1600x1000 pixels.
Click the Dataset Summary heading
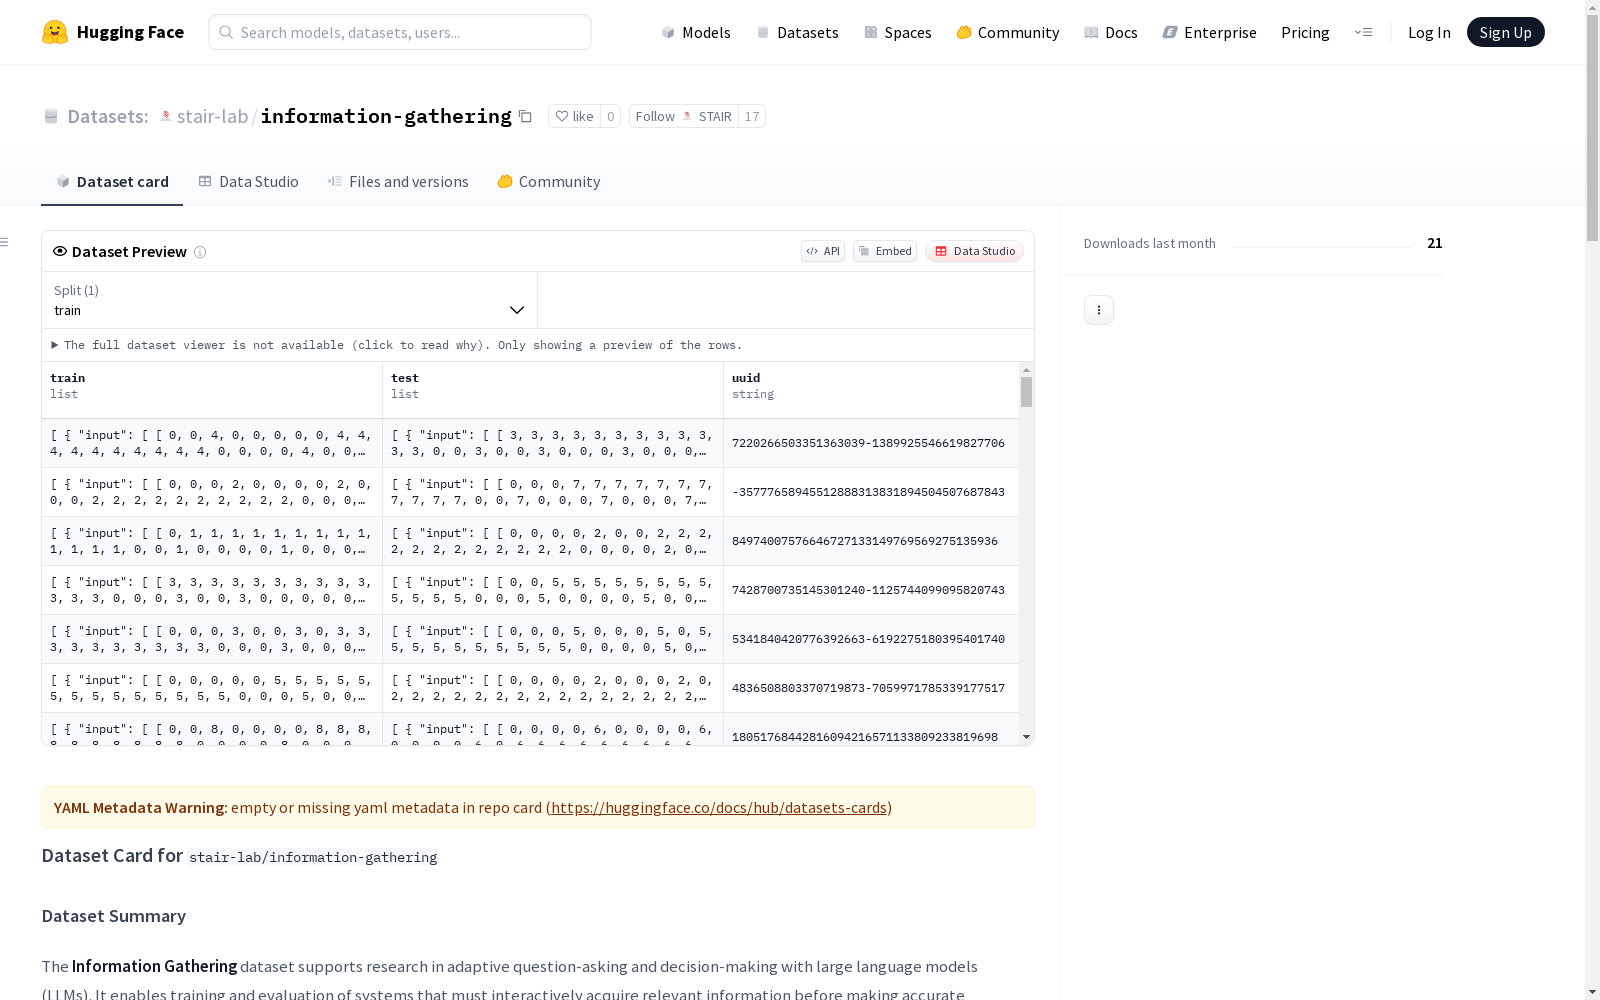[x=114, y=916]
